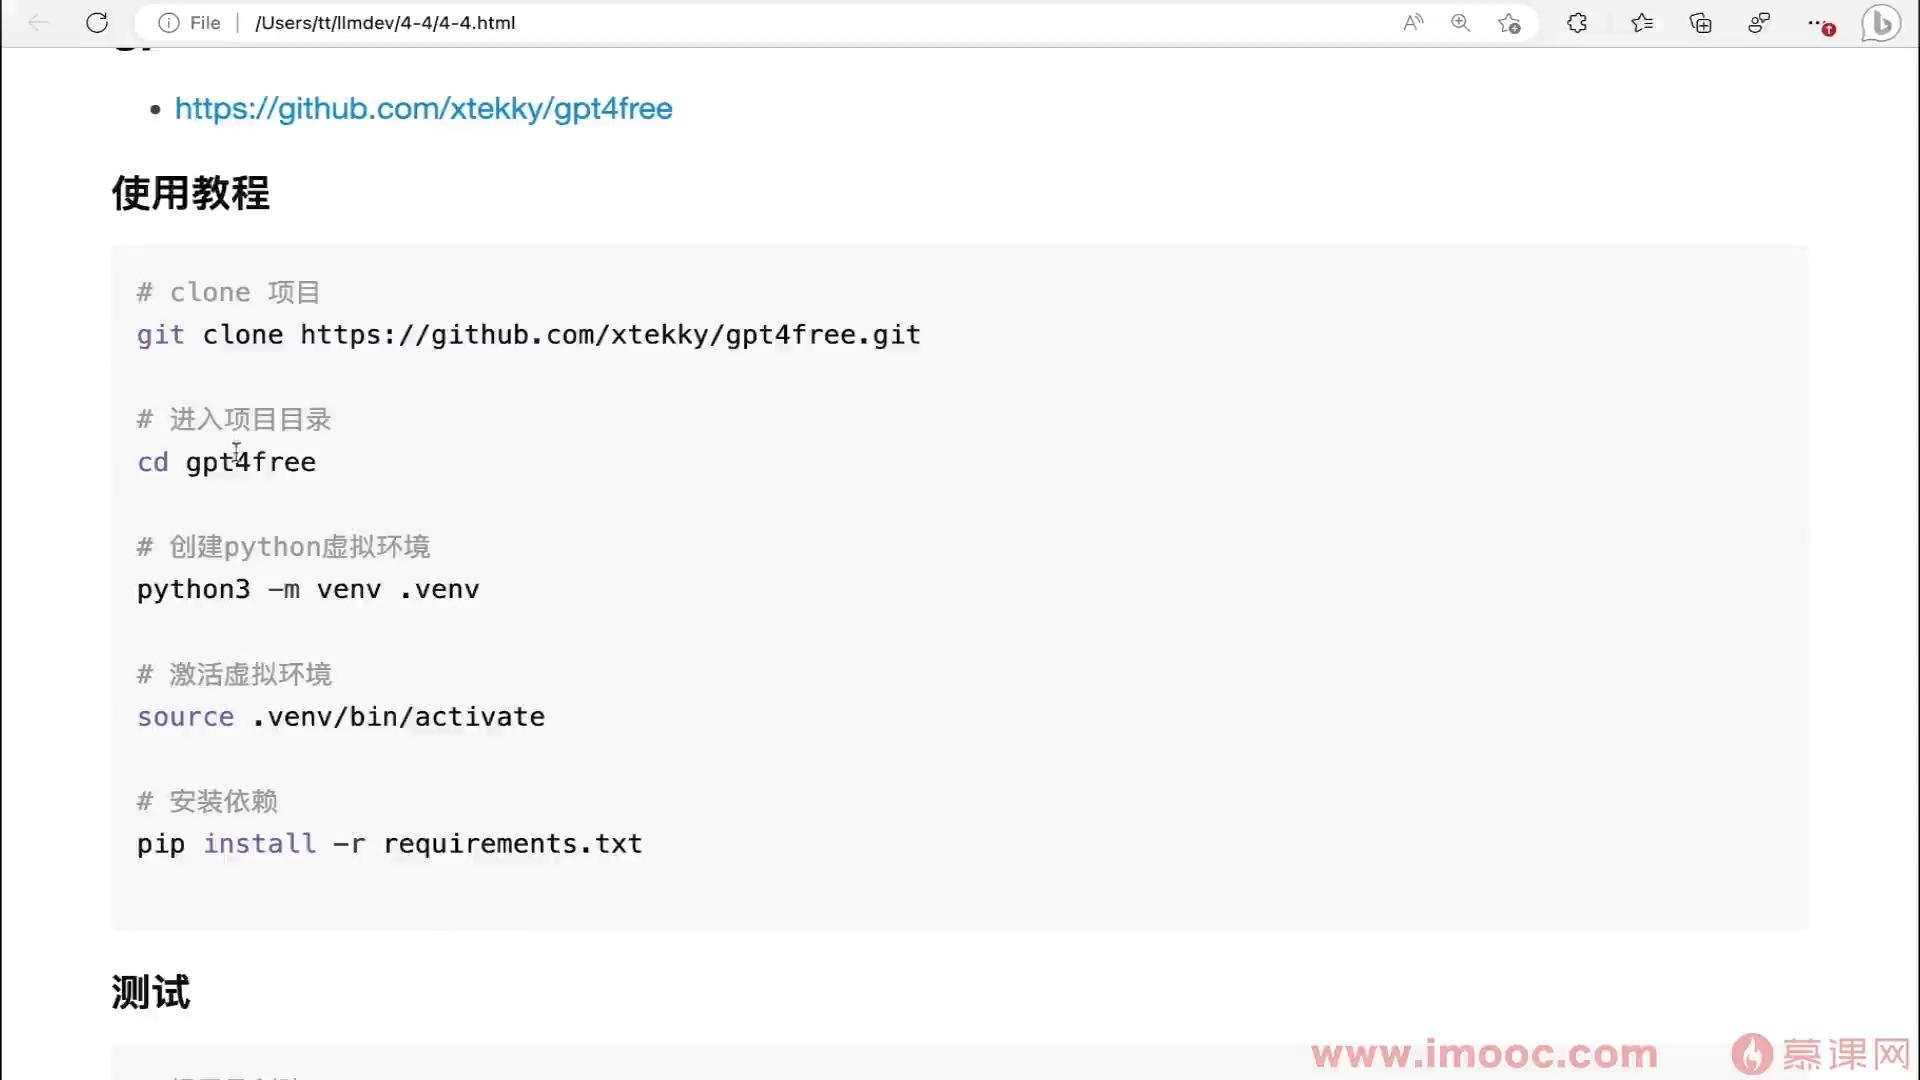Reload the page with refresh icon

pyautogui.click(x=97, y=22)
